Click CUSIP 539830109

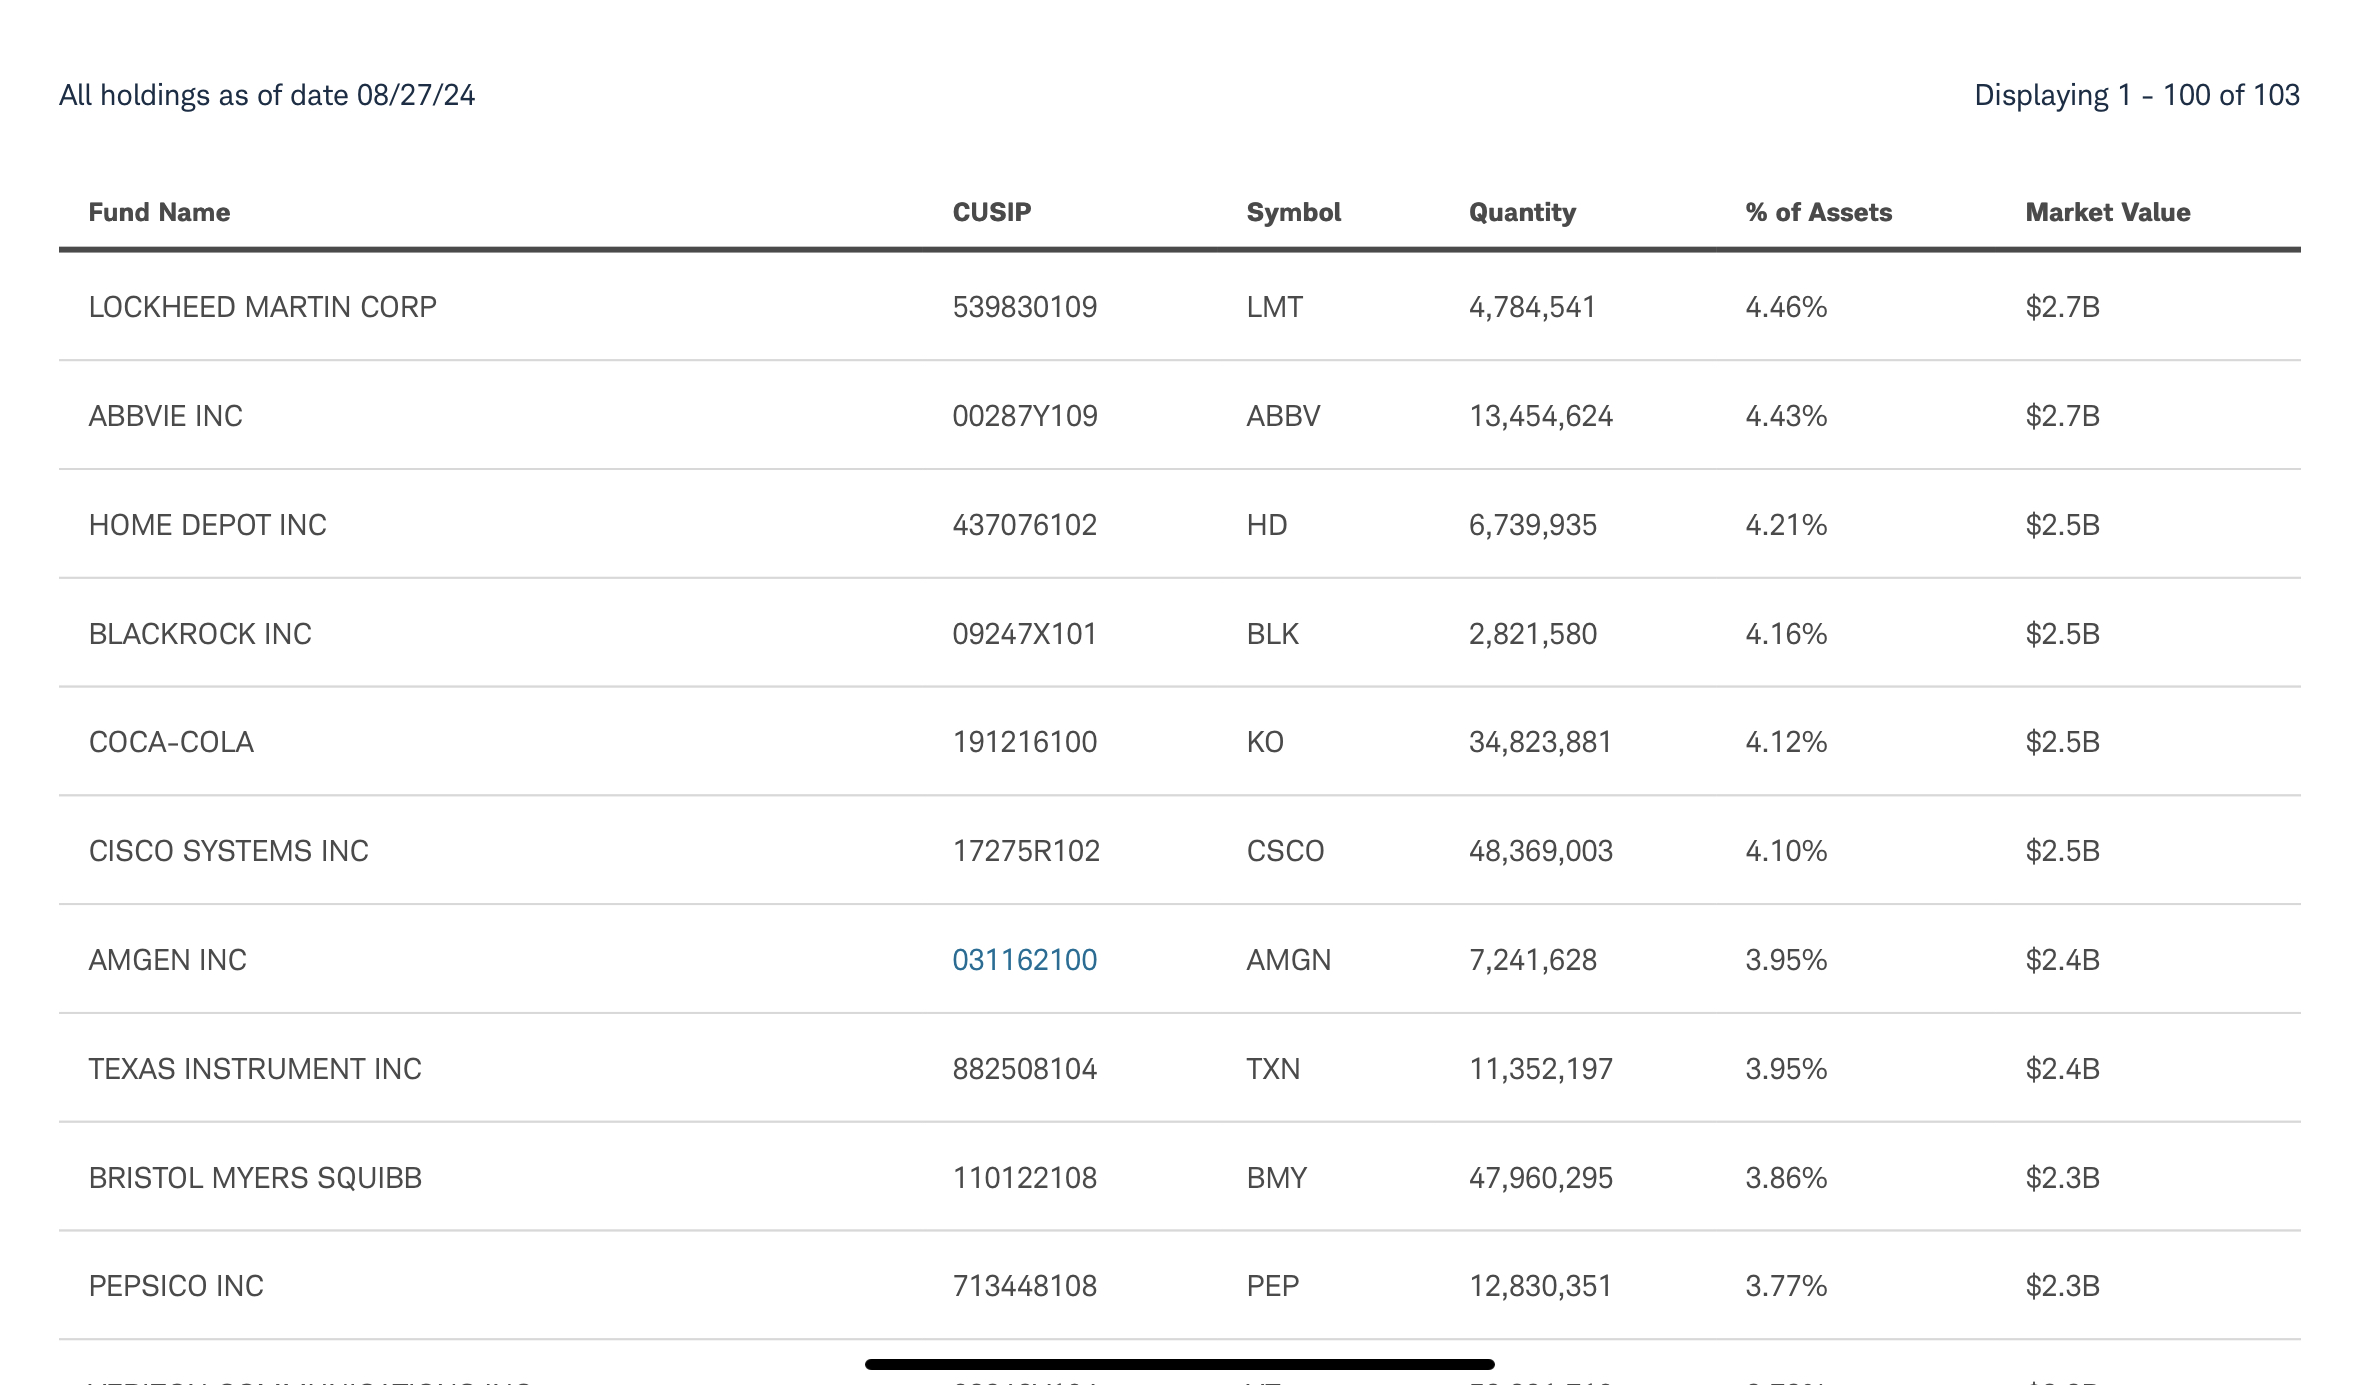coord(1024,307)
